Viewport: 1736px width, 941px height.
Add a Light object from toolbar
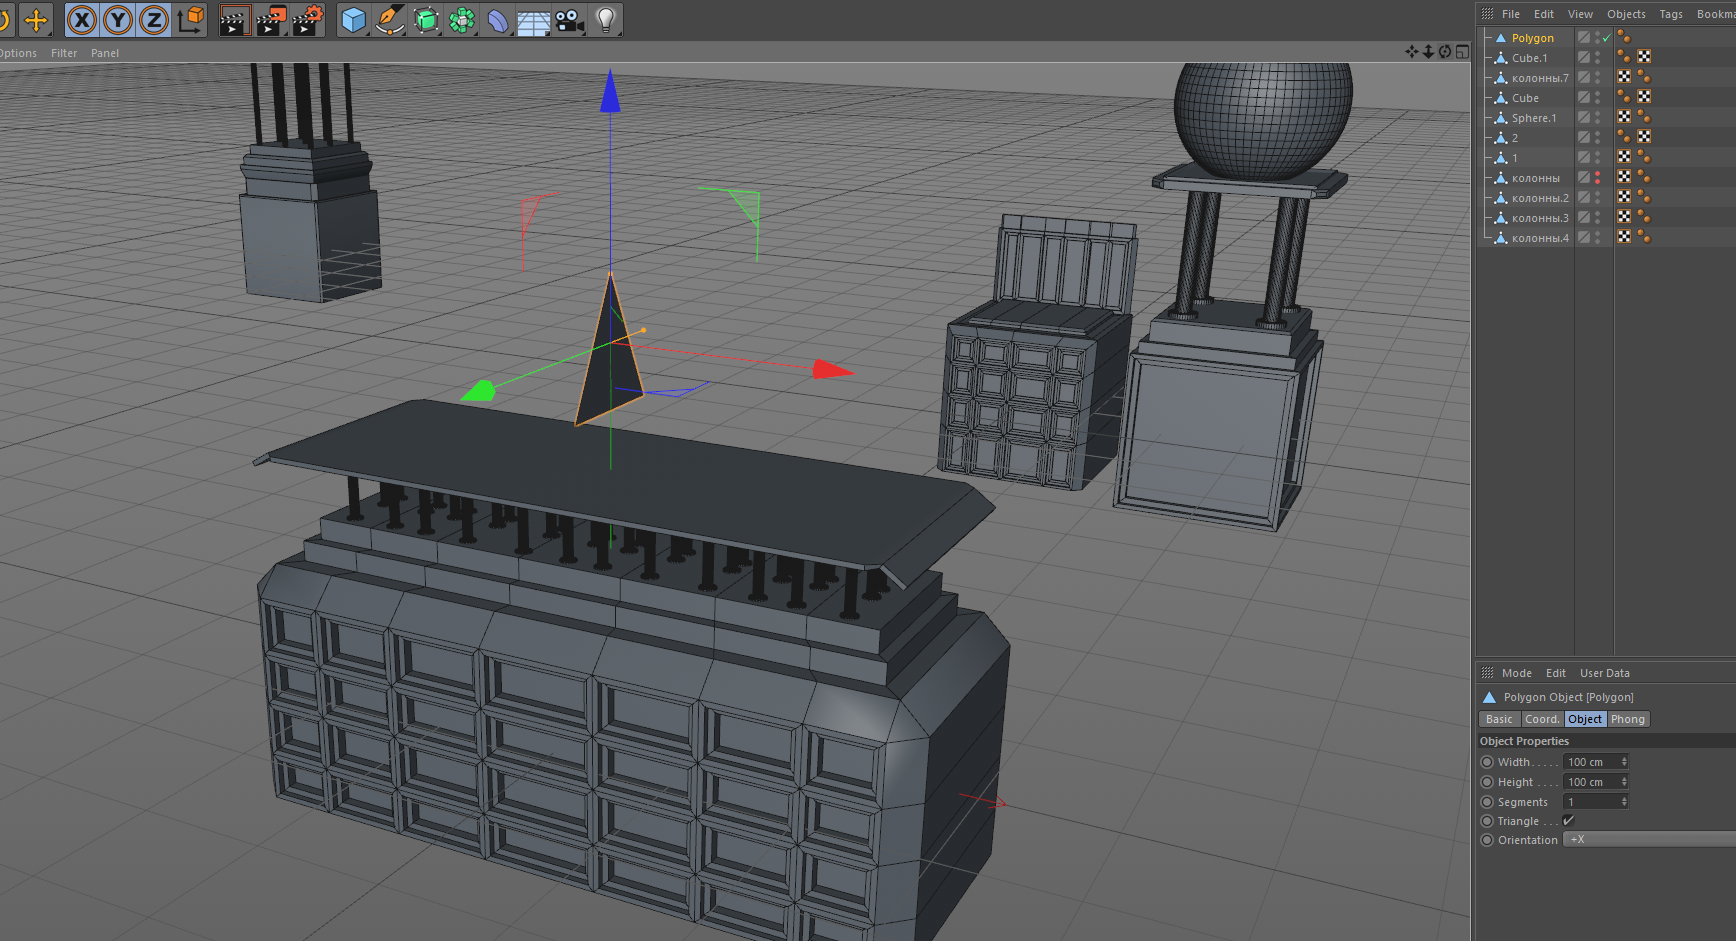click(x=605, y=20)
